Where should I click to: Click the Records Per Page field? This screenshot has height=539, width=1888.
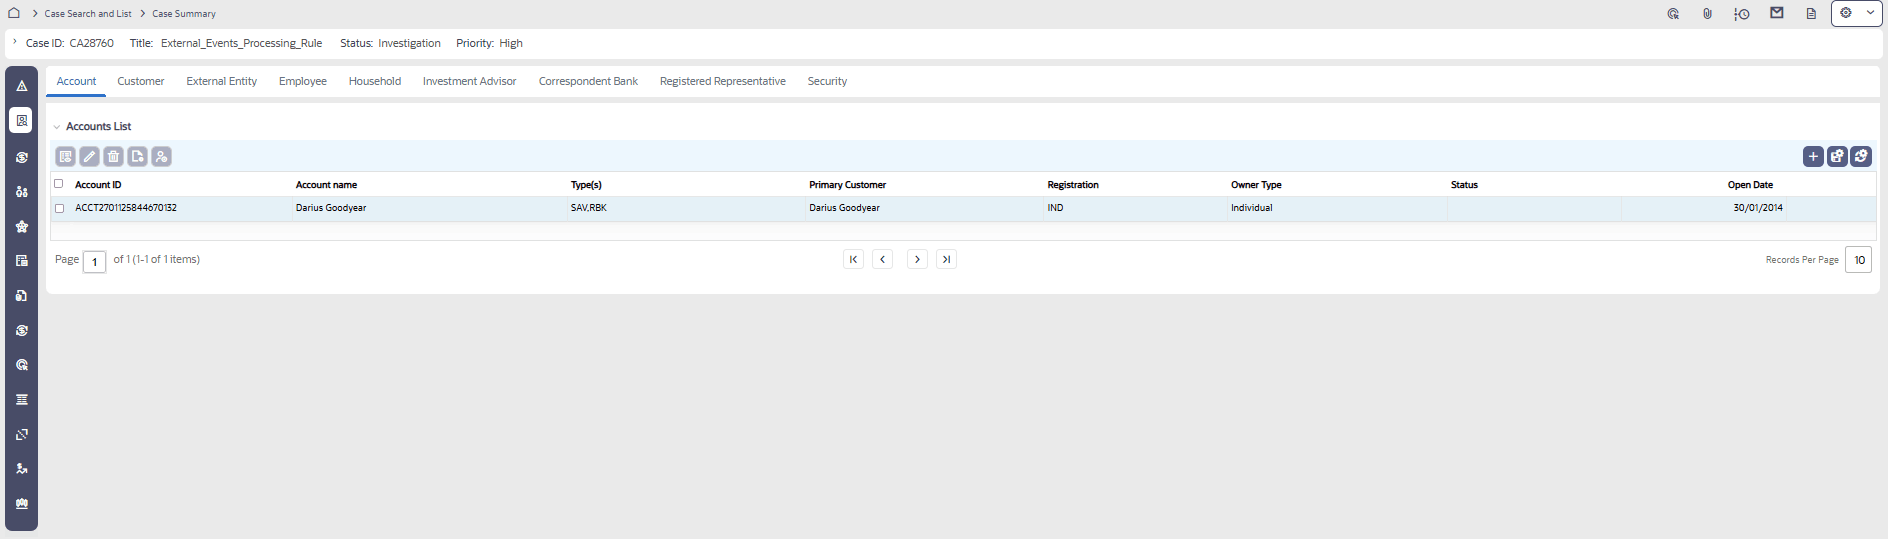(x=1858, y=260)
